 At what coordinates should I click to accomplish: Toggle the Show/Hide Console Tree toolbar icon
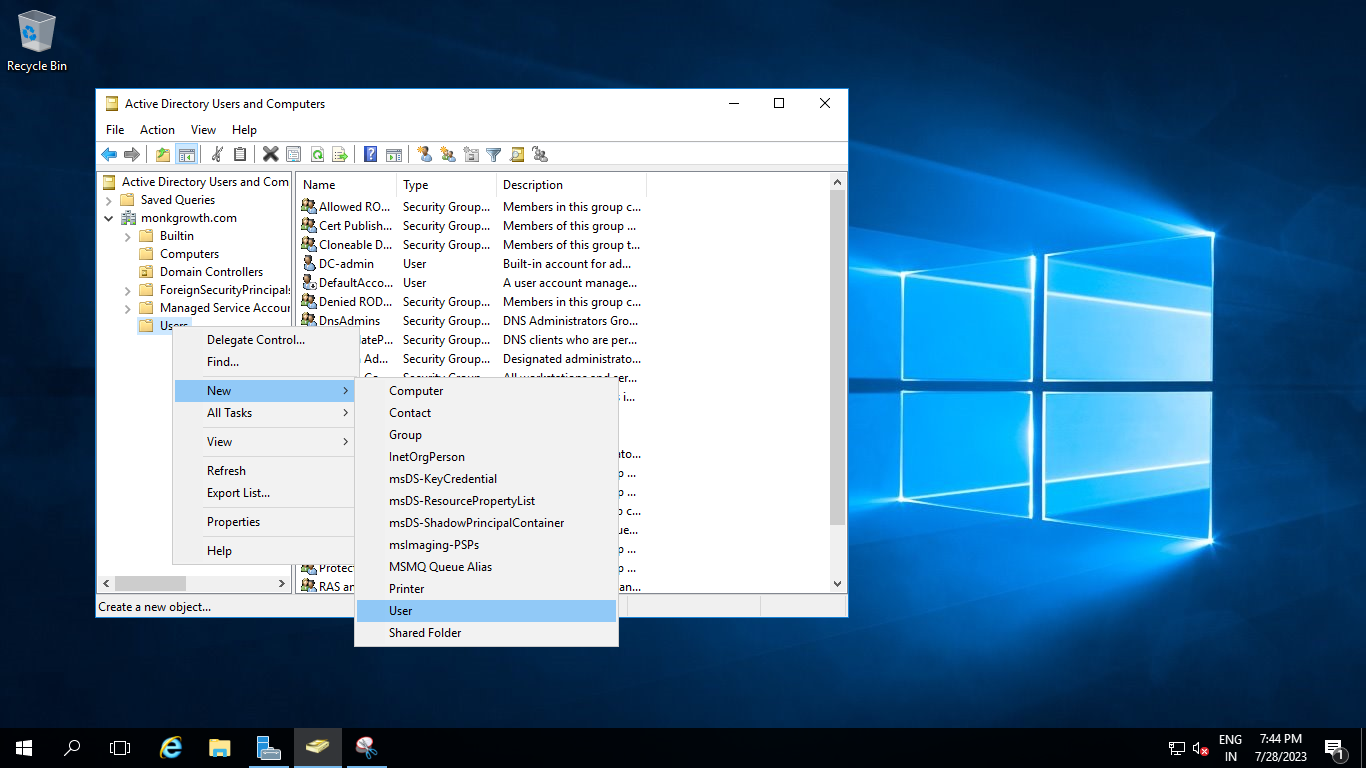tap(185, 154)
